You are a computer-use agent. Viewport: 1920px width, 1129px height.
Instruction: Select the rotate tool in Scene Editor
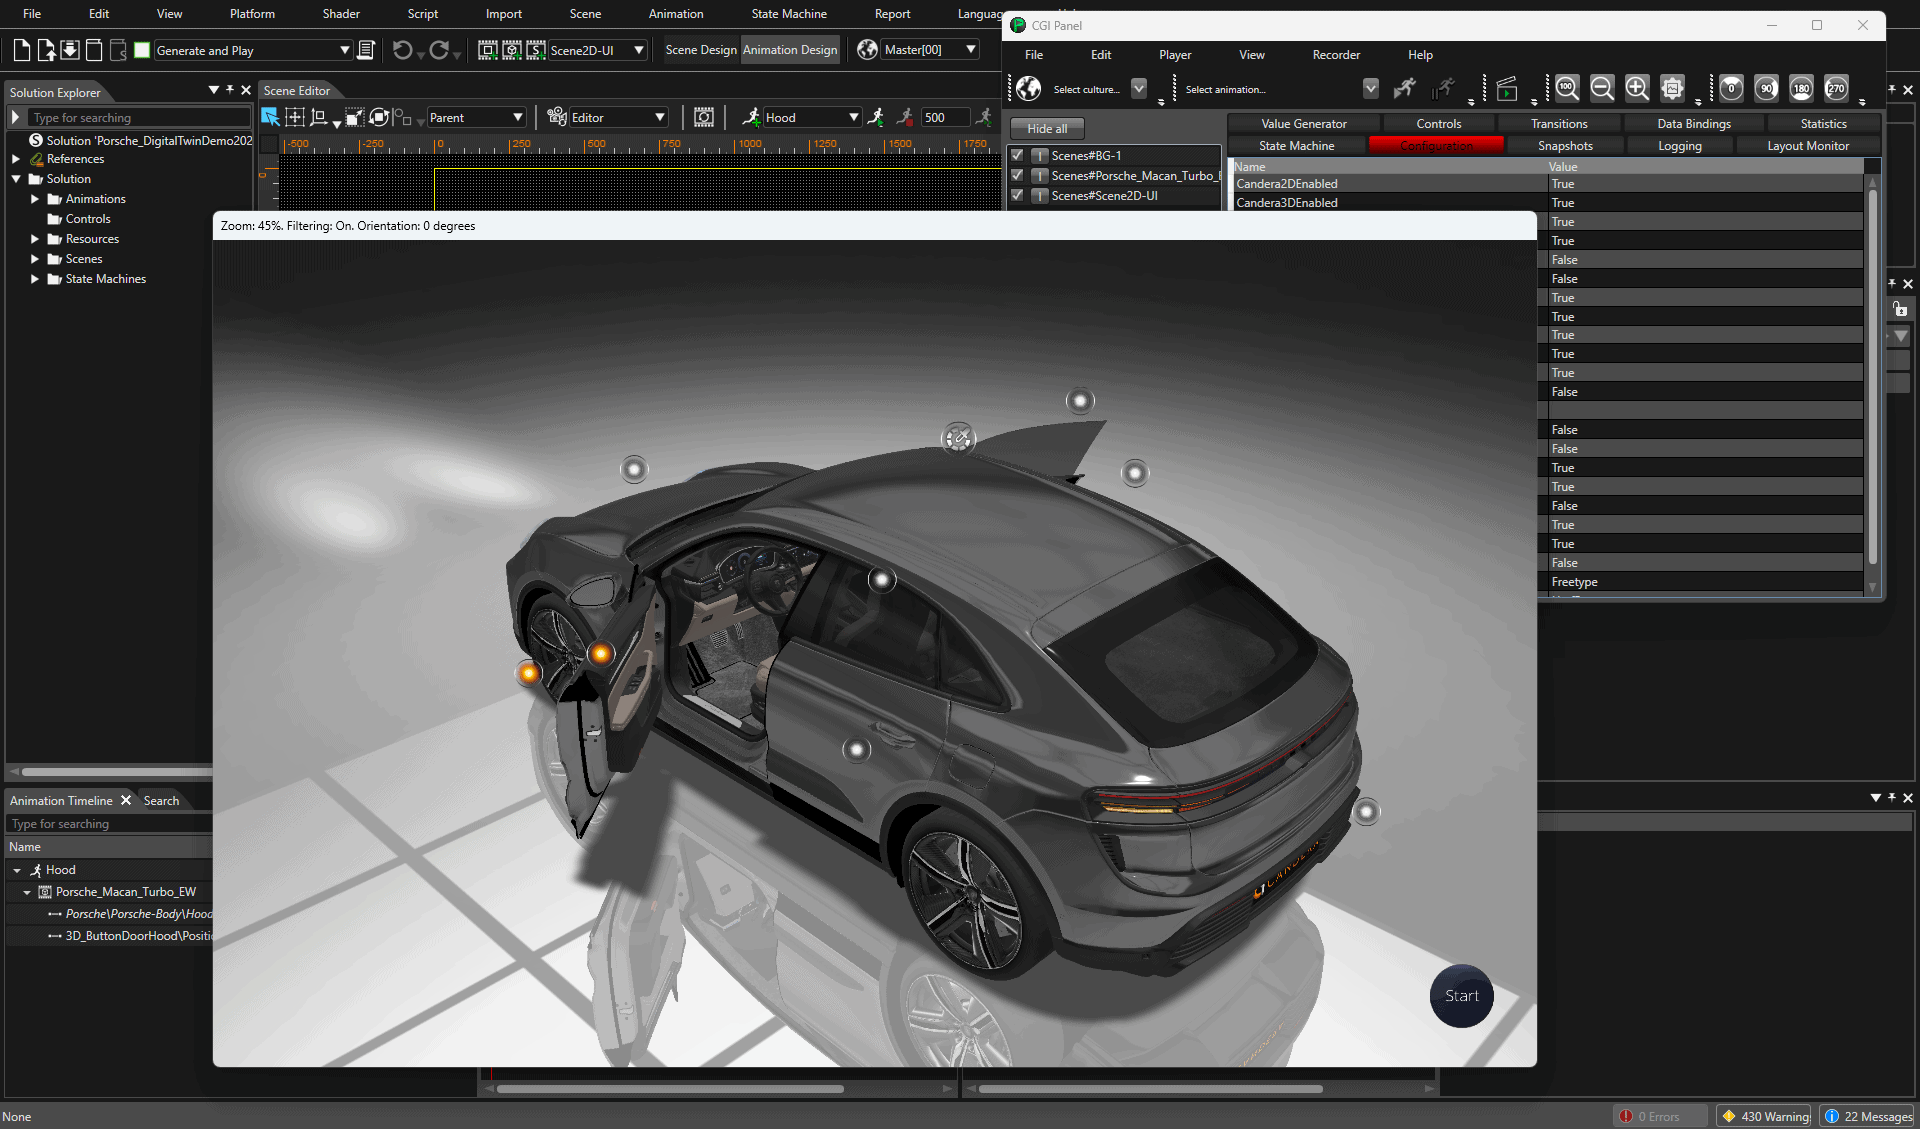(379, 117)
